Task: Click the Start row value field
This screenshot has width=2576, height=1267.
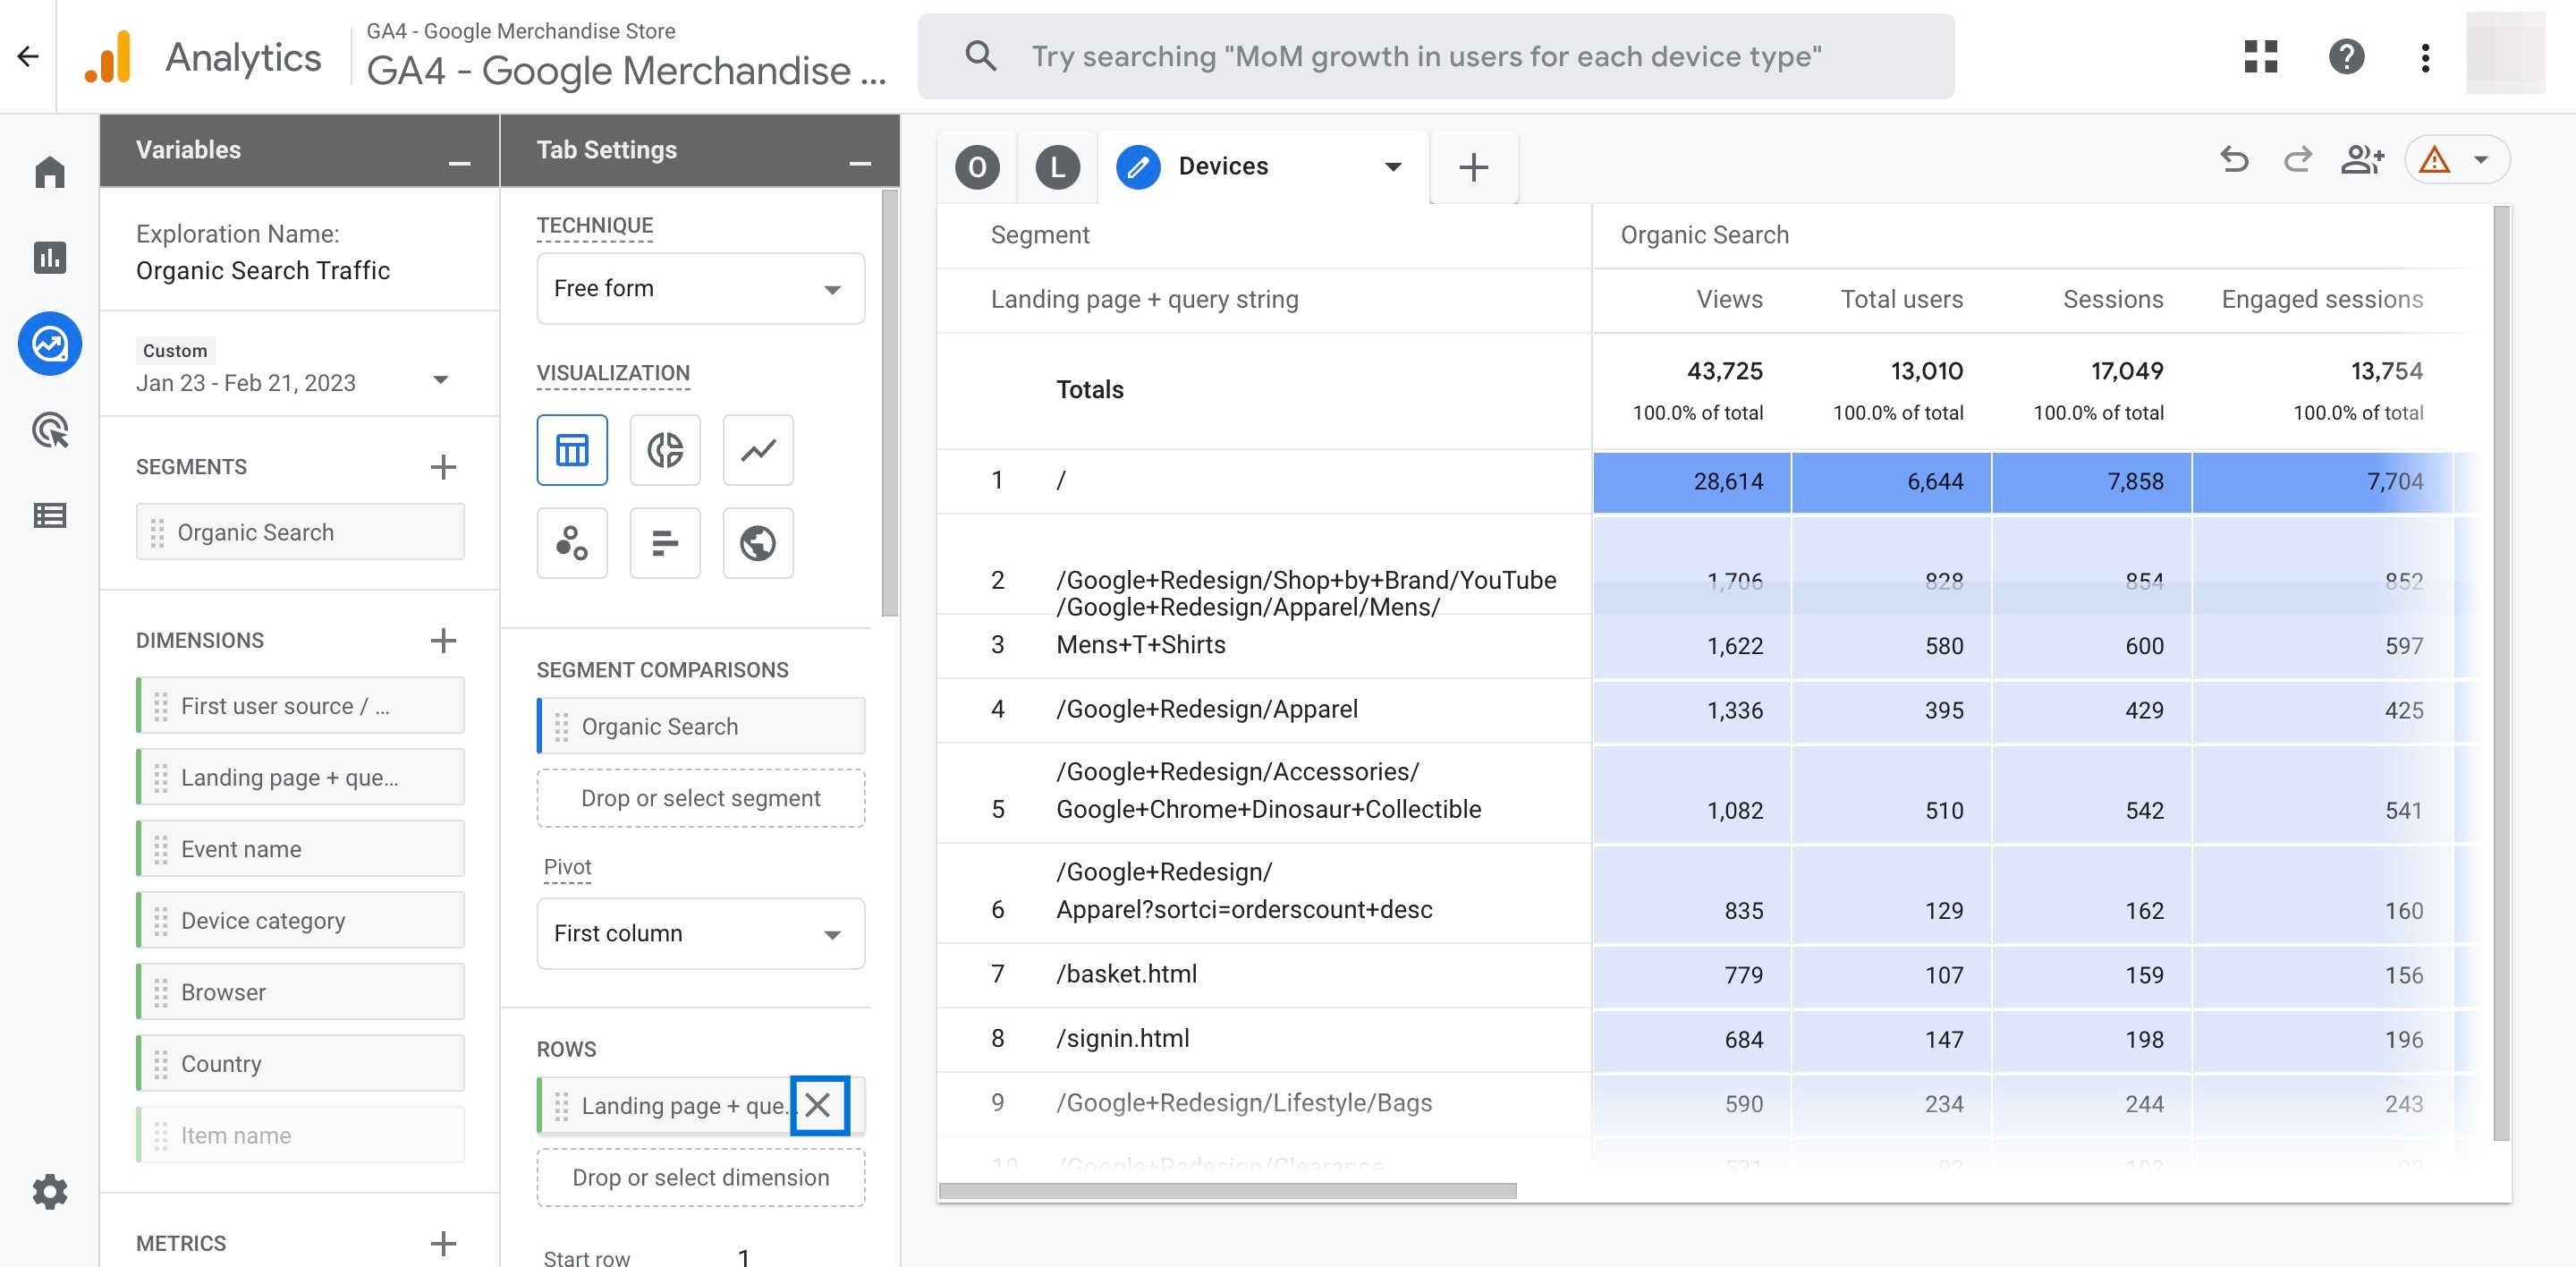Action: pyautogui.click(x=743, y=1256)
